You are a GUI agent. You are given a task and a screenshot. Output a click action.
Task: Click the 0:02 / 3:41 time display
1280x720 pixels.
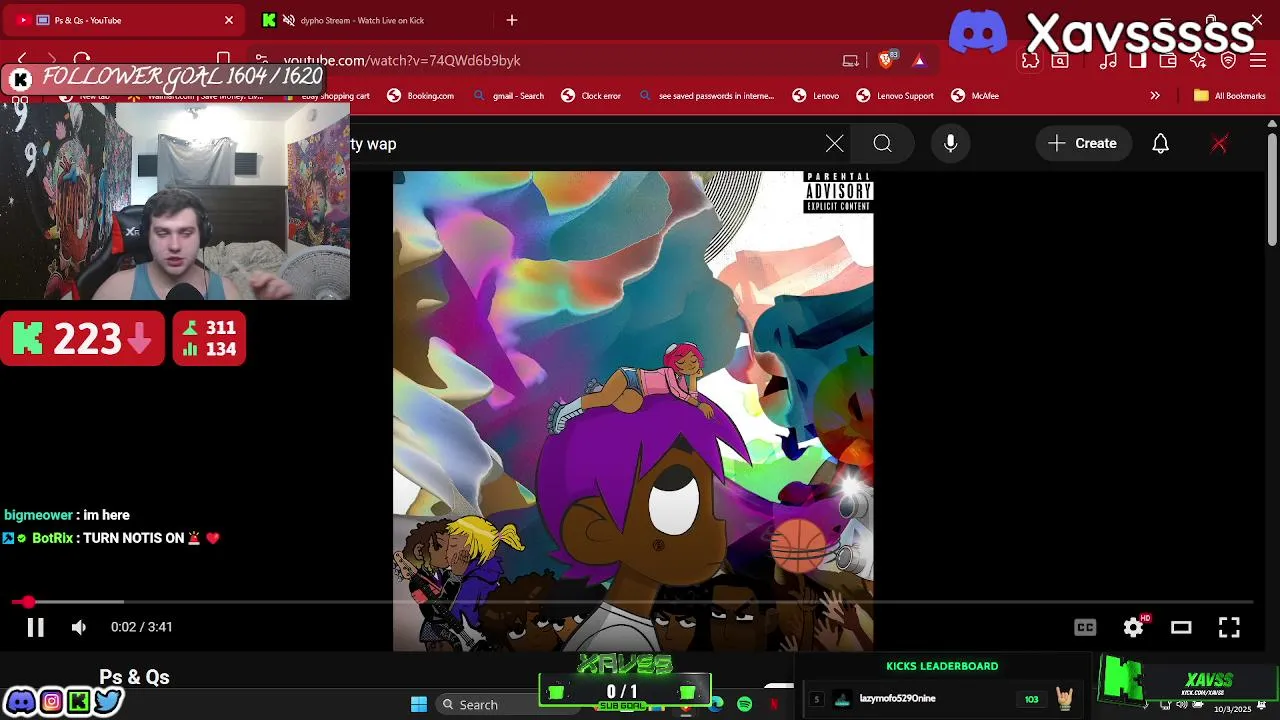coord(142,627)
